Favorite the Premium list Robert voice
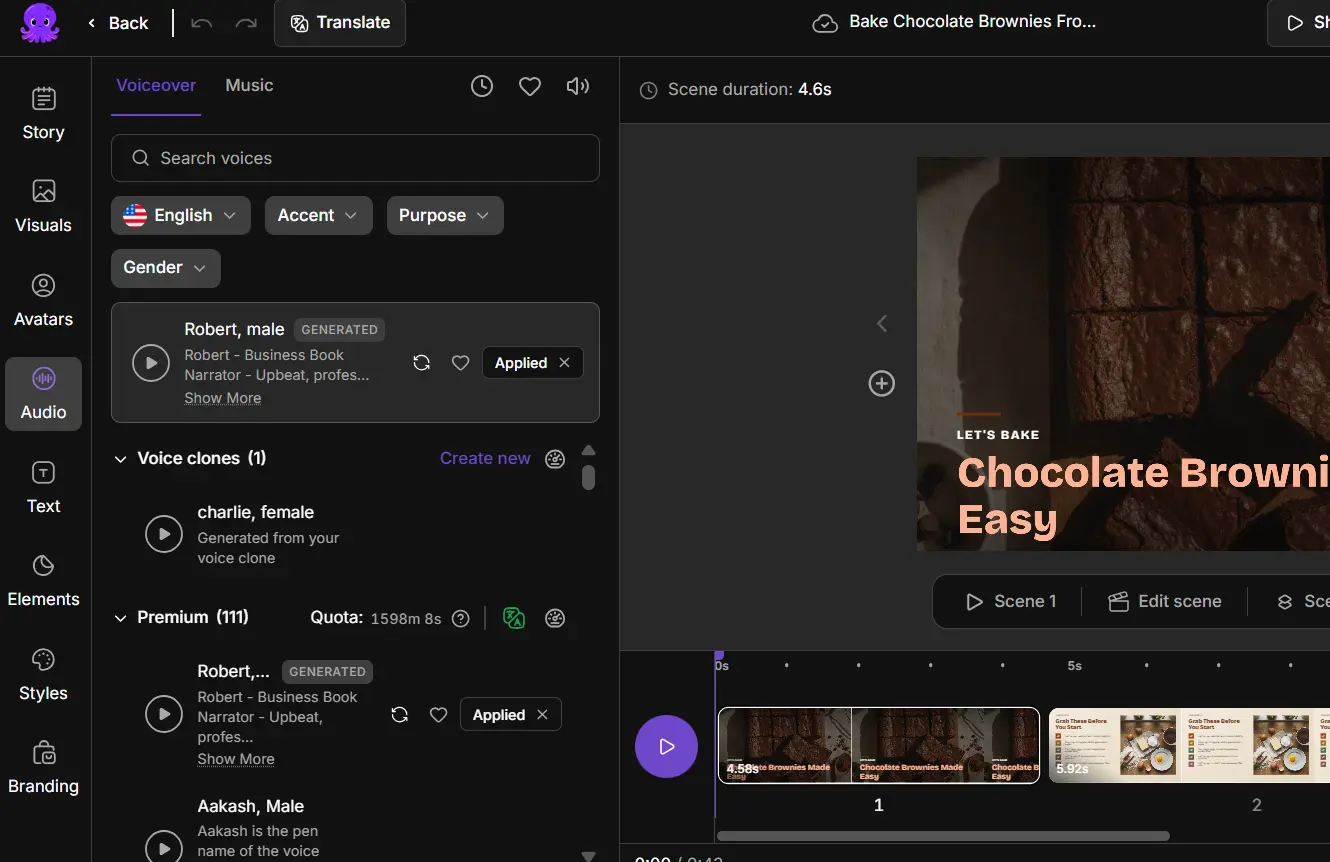Image resolution: width=1330 pixels, height=862 pixels. pos(438,715)
